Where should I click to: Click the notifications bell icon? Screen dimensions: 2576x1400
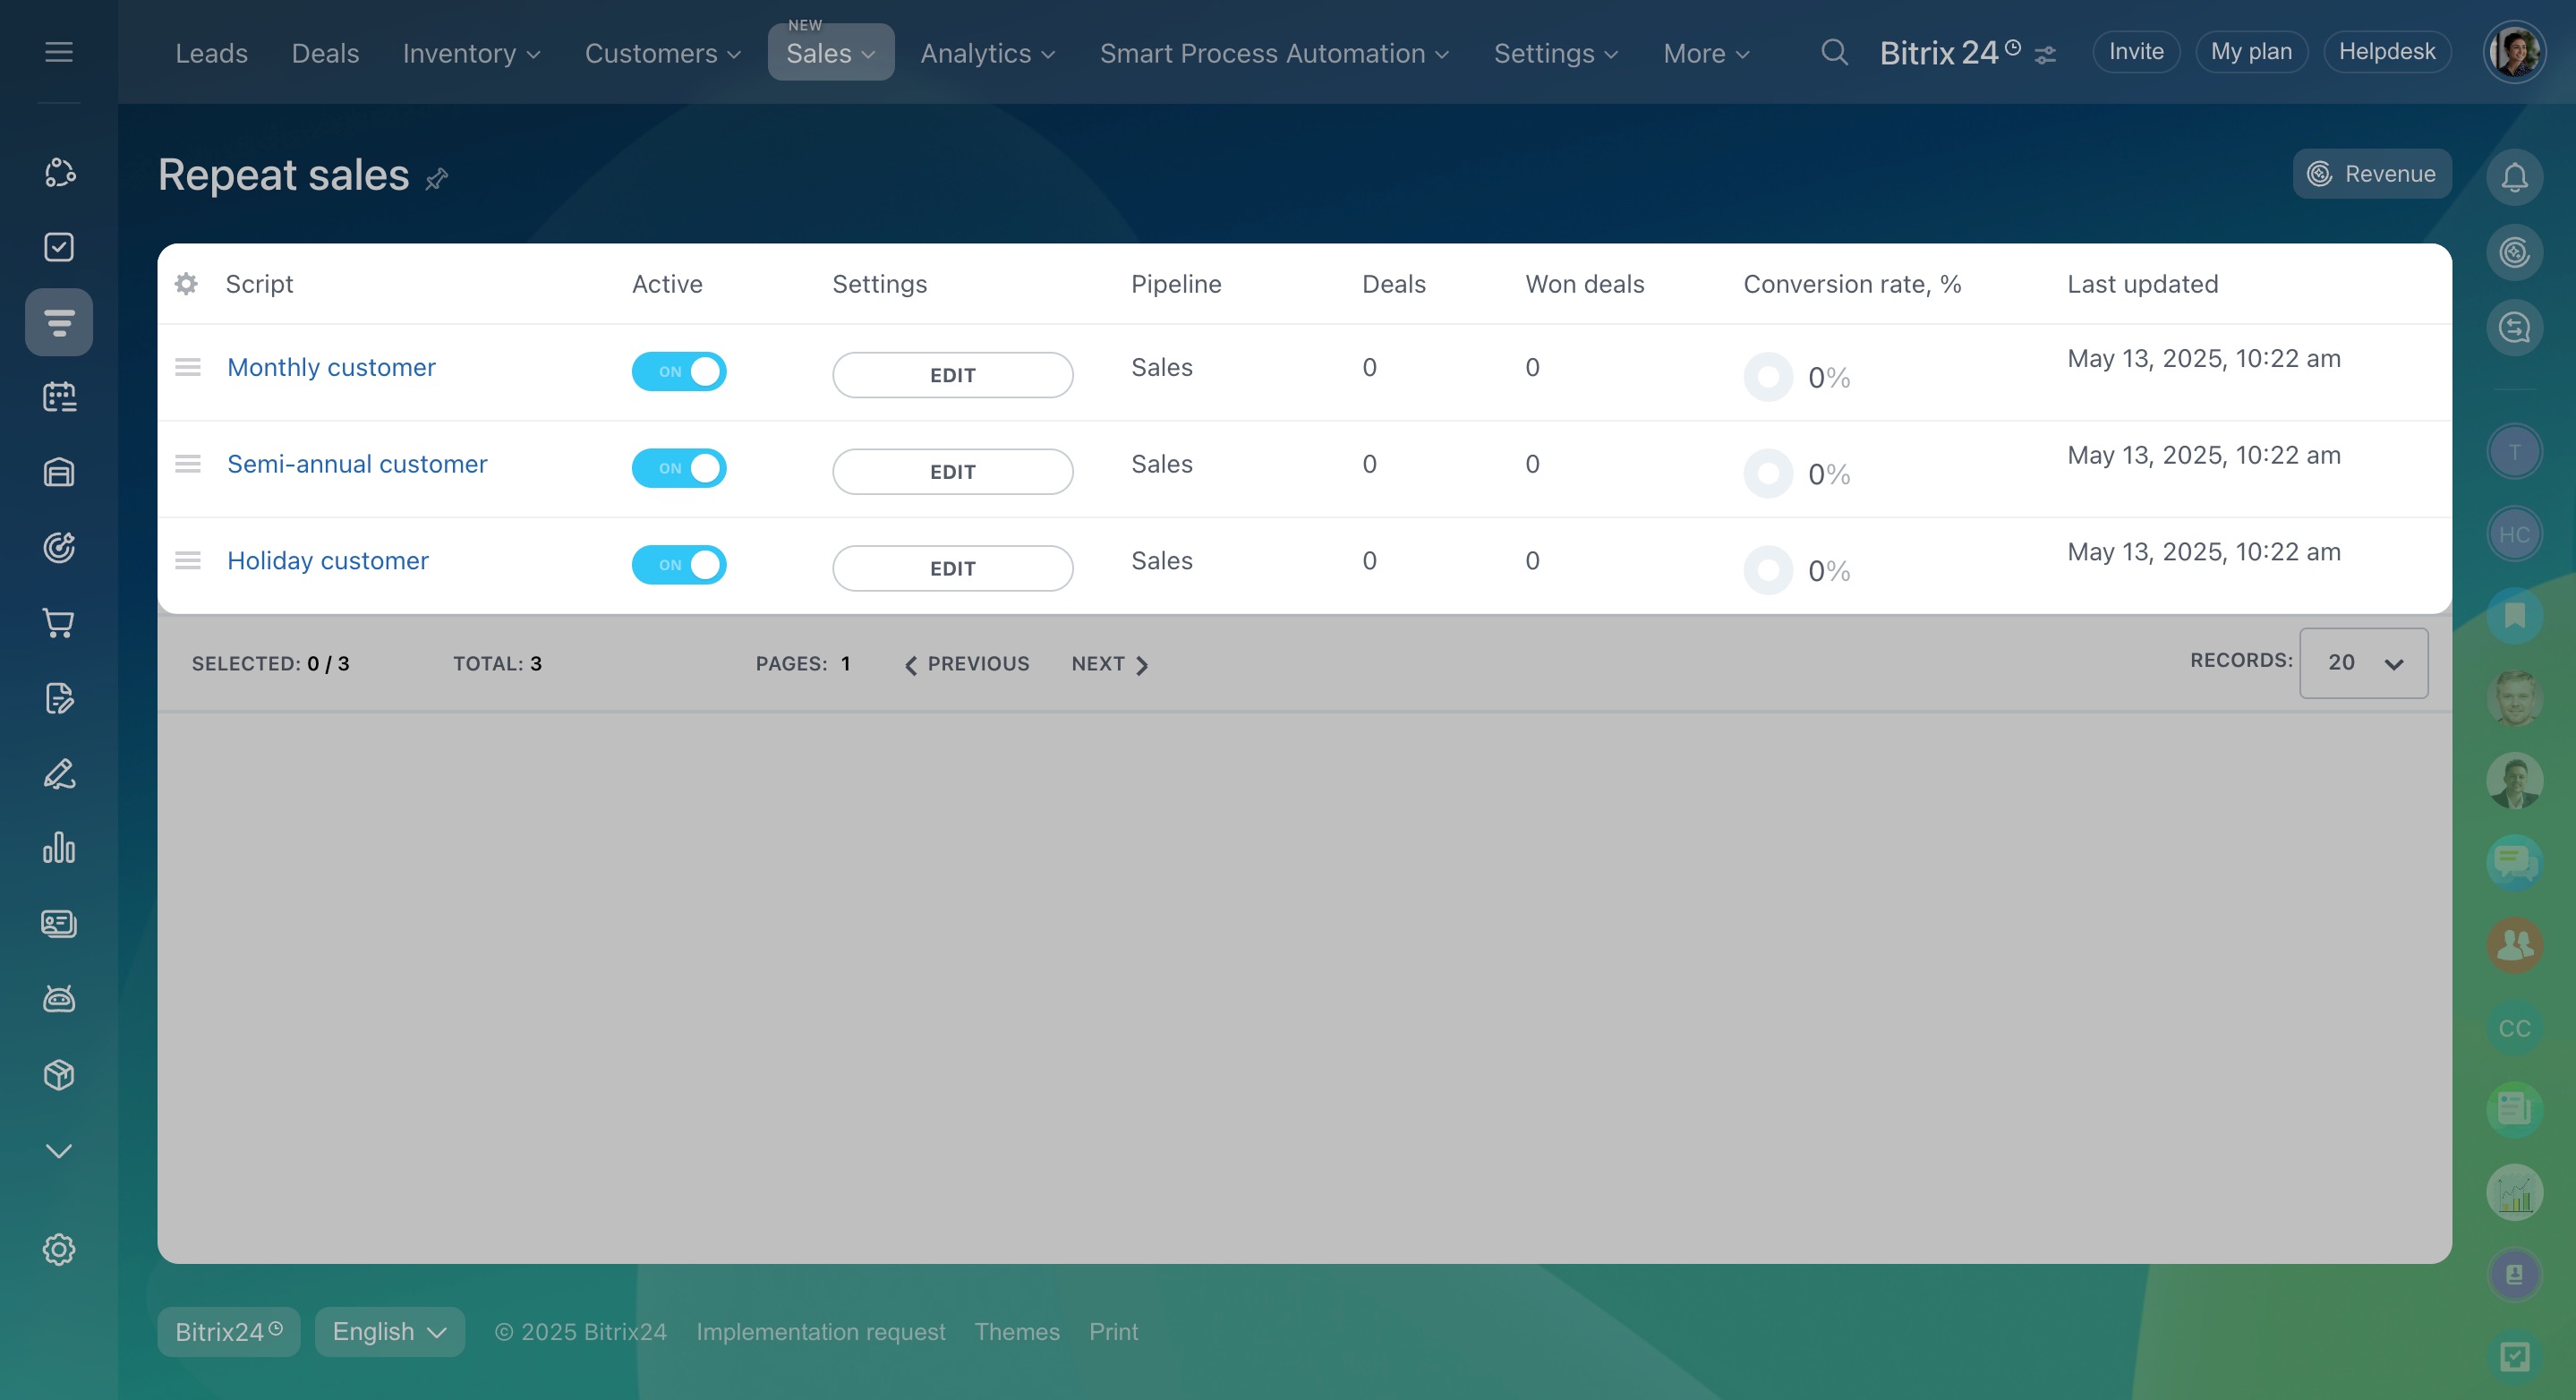[2514, 177]
